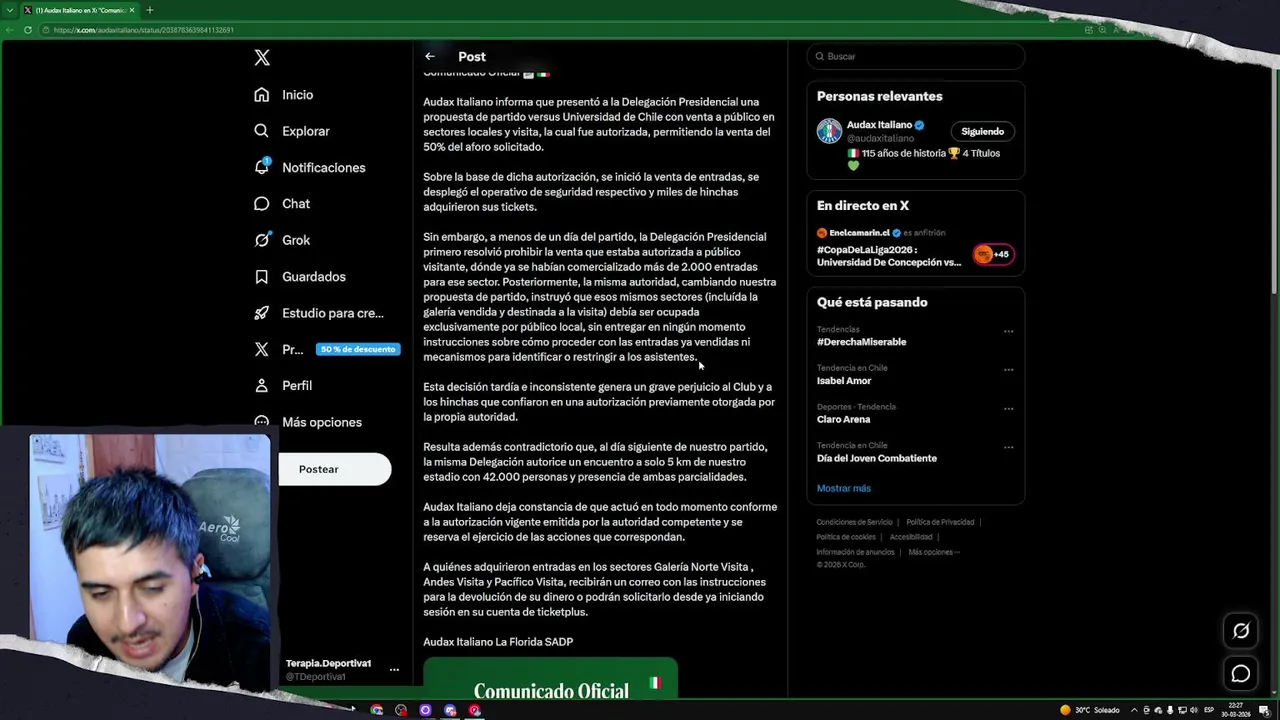Viewport: 1280px width, 720px height.
Task: Open the taskbar clock showing 22:27
Action: tap(1238, 710)
